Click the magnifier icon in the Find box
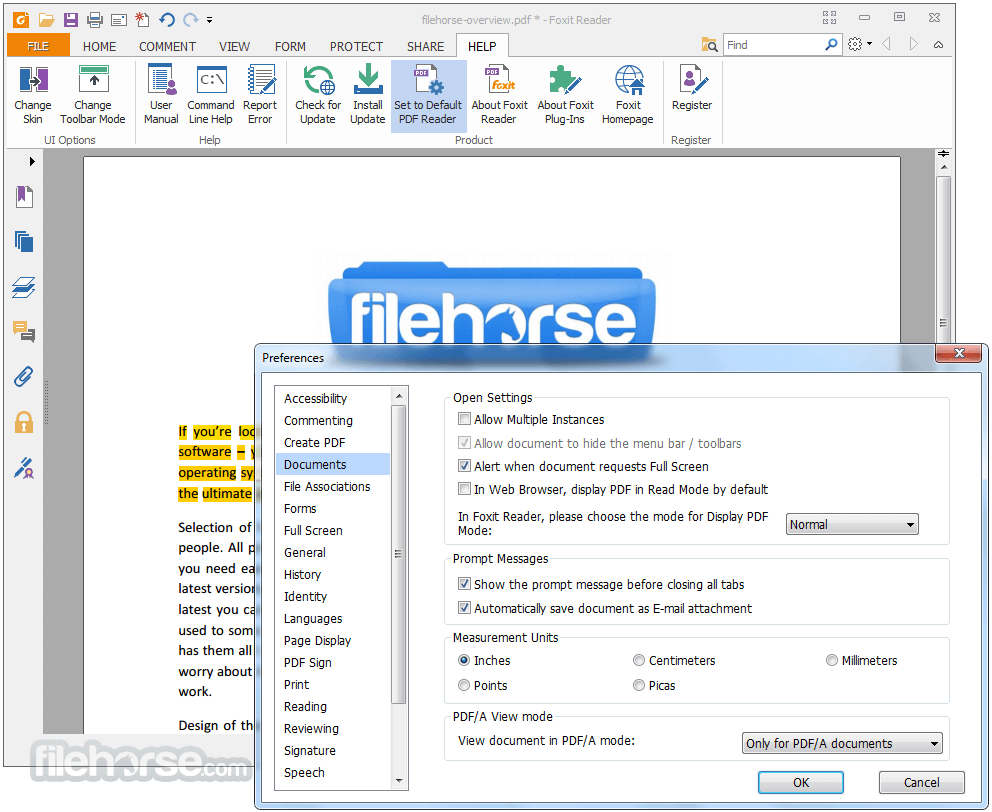Image resolution: width=992 pixels, height=812 pixels. 831,44
